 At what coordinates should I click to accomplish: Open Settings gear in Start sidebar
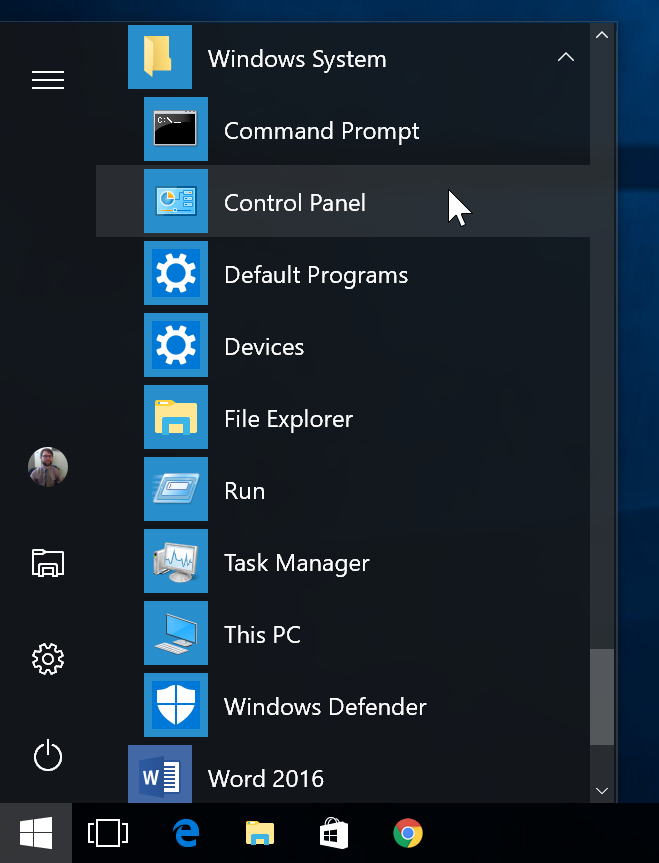[x=48, y=659]
